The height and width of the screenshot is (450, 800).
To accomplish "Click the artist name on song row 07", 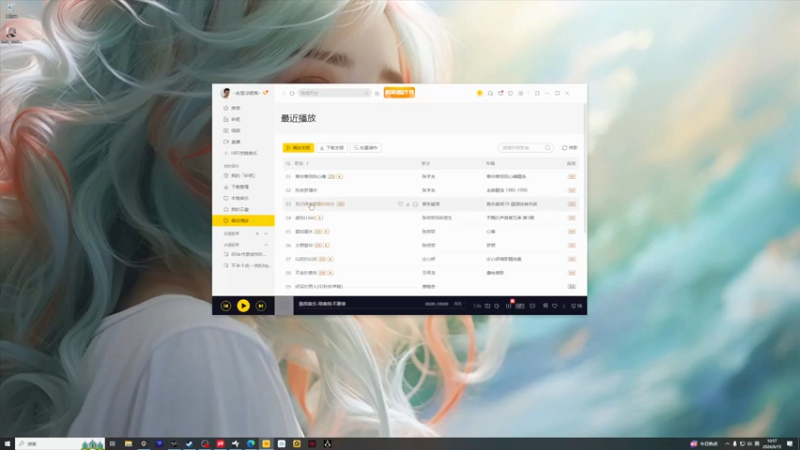I will (429, 259).
